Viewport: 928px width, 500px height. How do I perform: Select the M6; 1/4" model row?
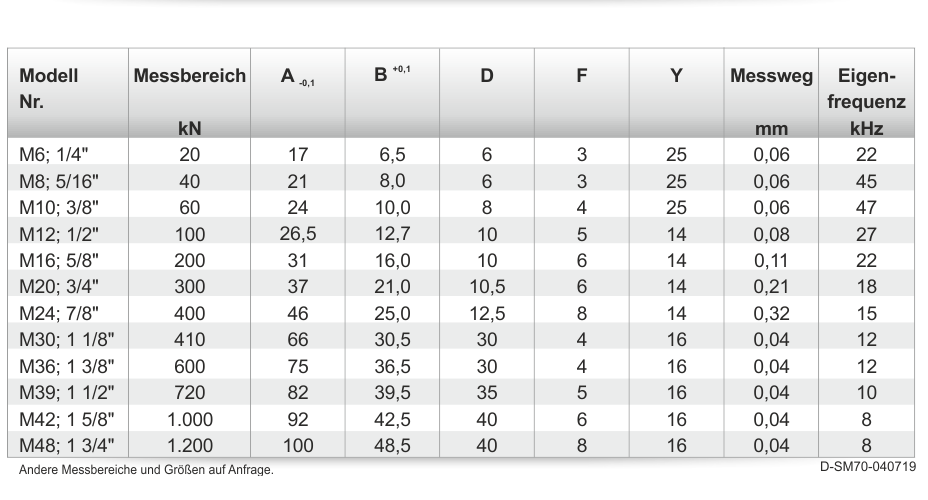tap(461, 154)
